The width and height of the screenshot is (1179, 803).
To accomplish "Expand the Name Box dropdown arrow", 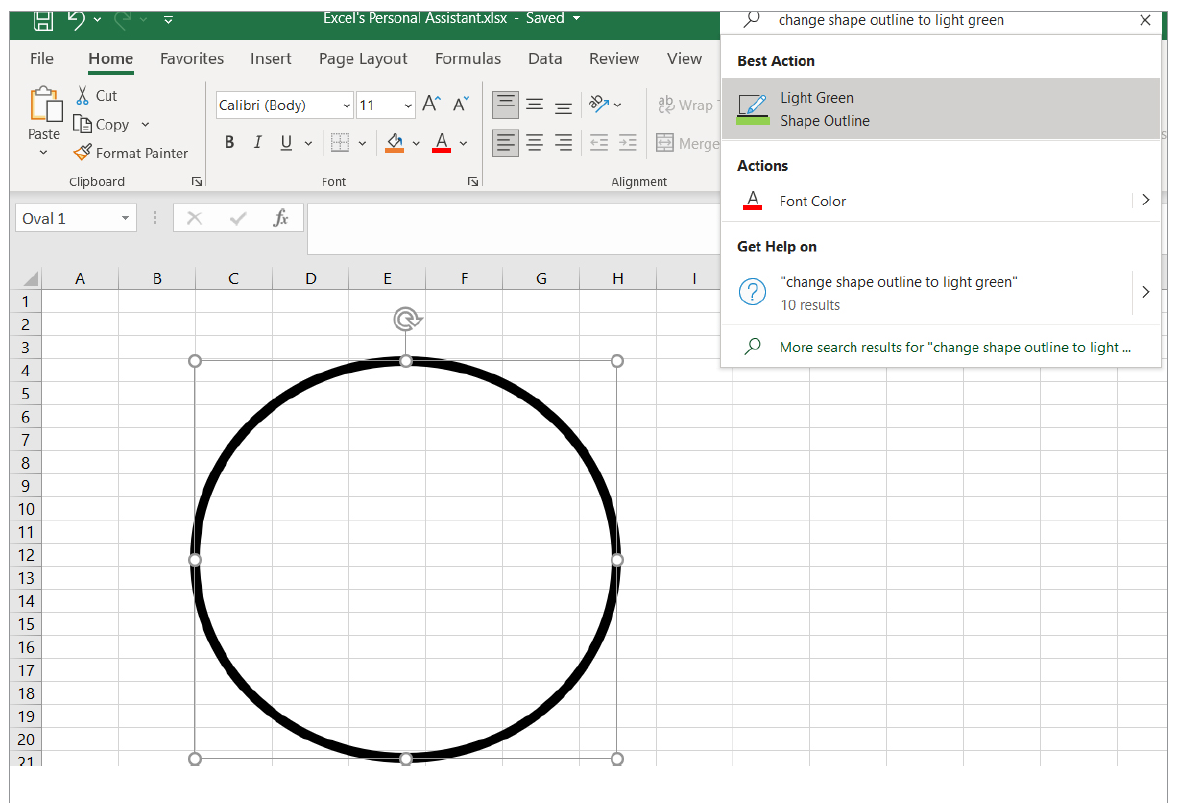I will [125, 218].
